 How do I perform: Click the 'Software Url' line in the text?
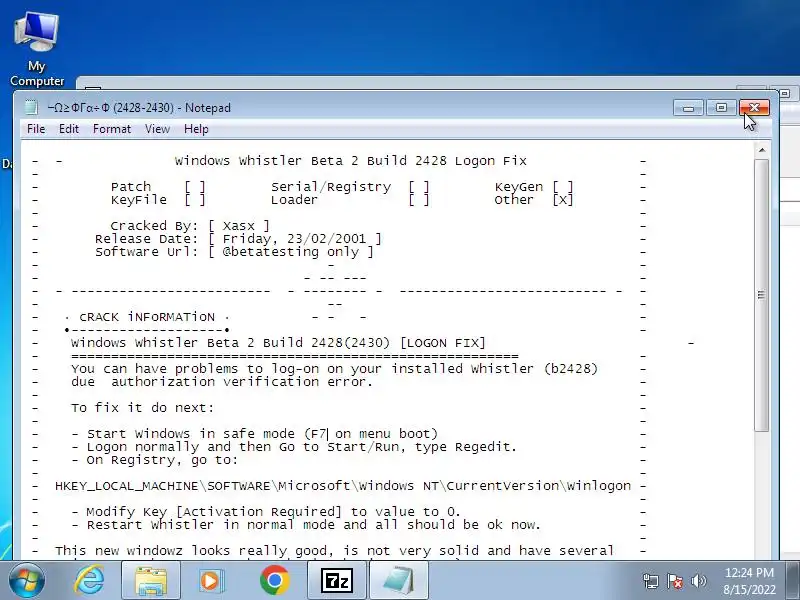coord(234,252)
